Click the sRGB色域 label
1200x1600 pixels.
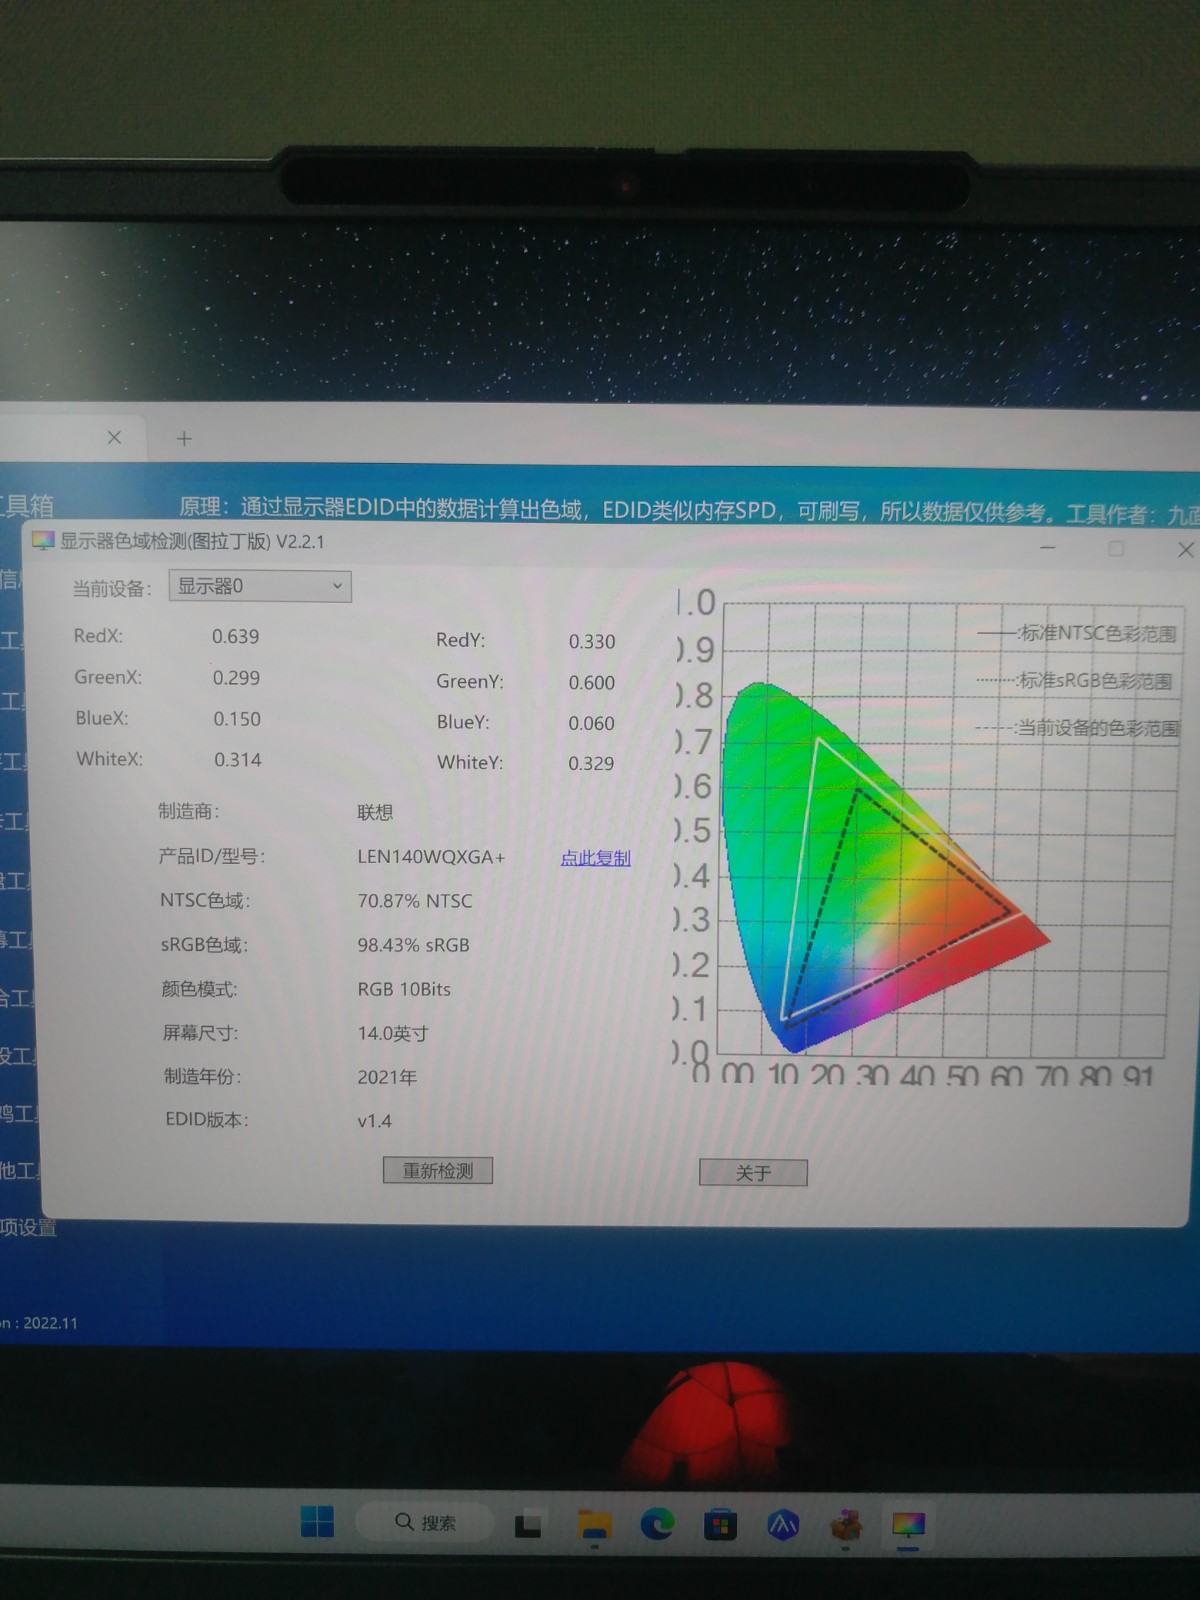[204, 944]
